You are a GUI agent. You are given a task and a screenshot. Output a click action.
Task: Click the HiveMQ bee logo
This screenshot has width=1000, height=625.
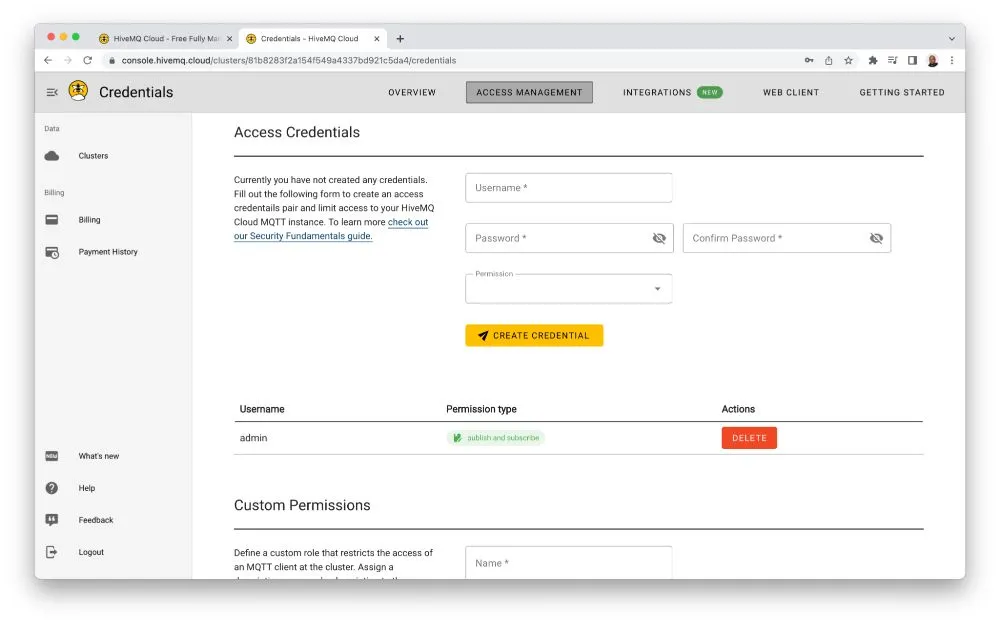[78, 91]
